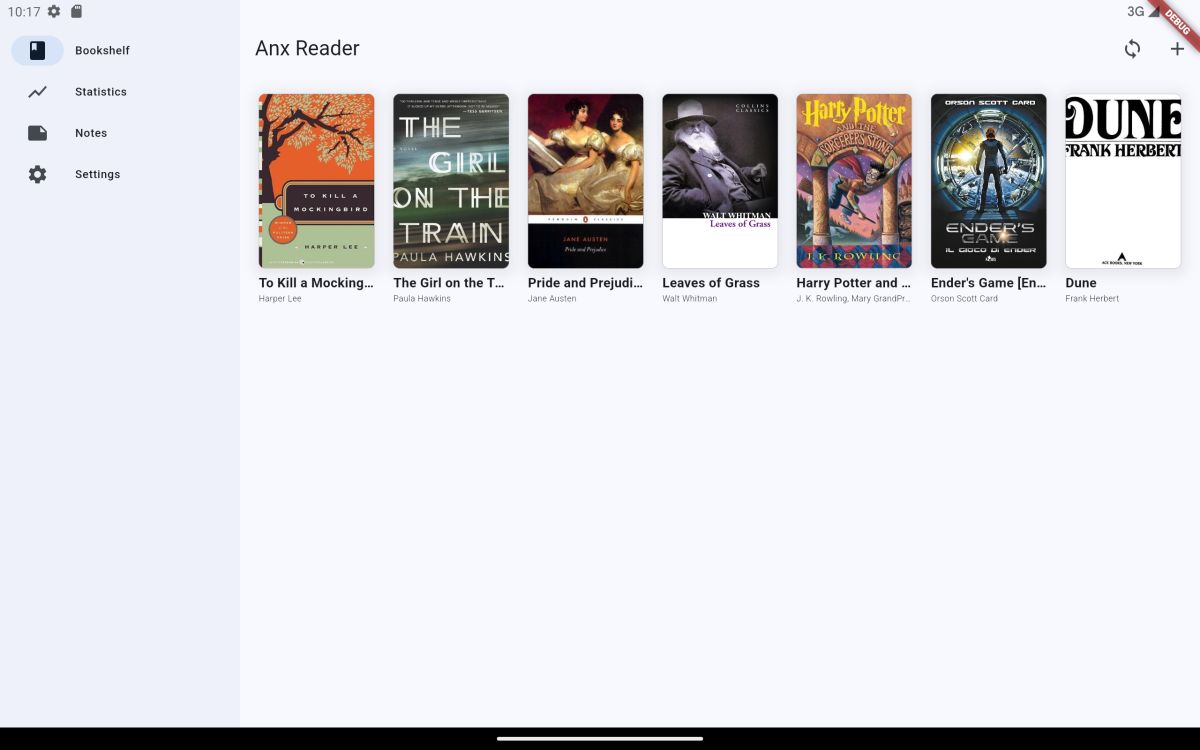The height and width of the screenshot is (750, 1200).
Task: Tap the Android navigation gesture bar
Action: [x=600, y=739]
